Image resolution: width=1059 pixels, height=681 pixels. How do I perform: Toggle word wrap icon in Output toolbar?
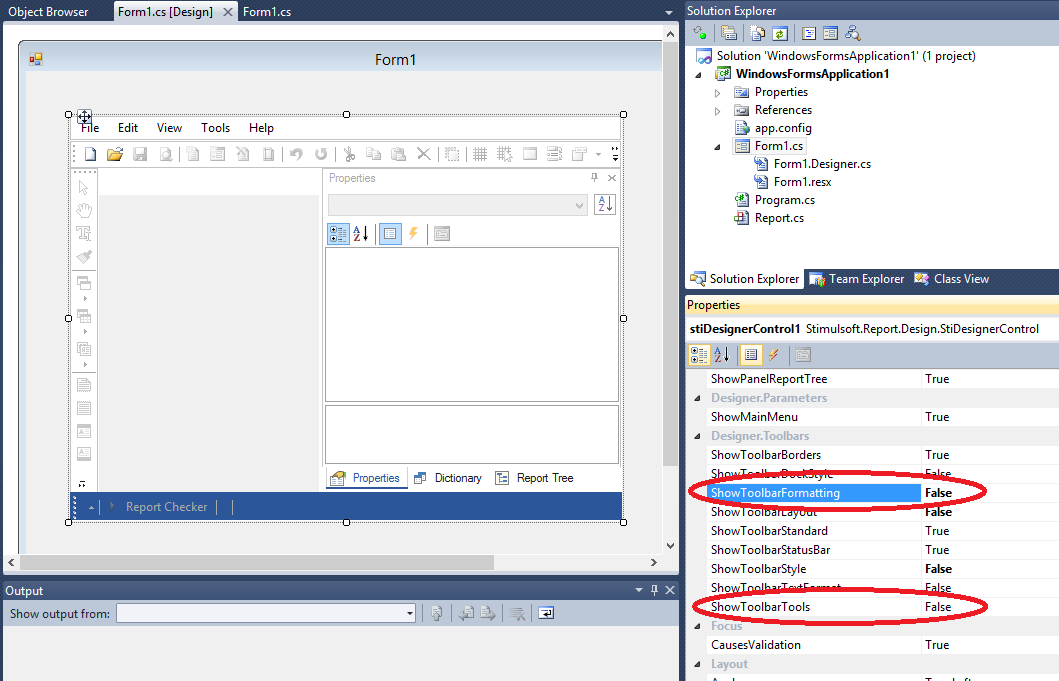[x=546, y=613]
